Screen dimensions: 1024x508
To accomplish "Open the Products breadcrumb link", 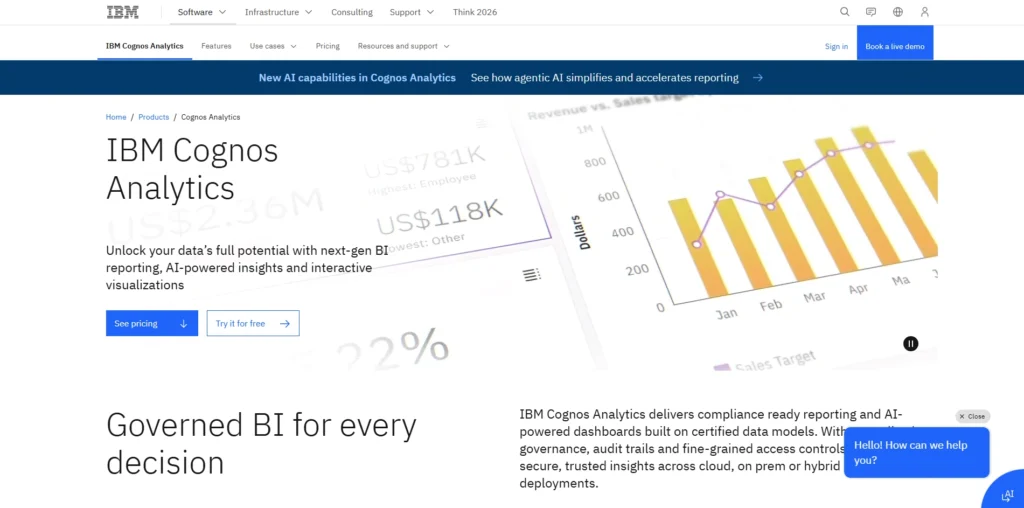I will [153, 117].
